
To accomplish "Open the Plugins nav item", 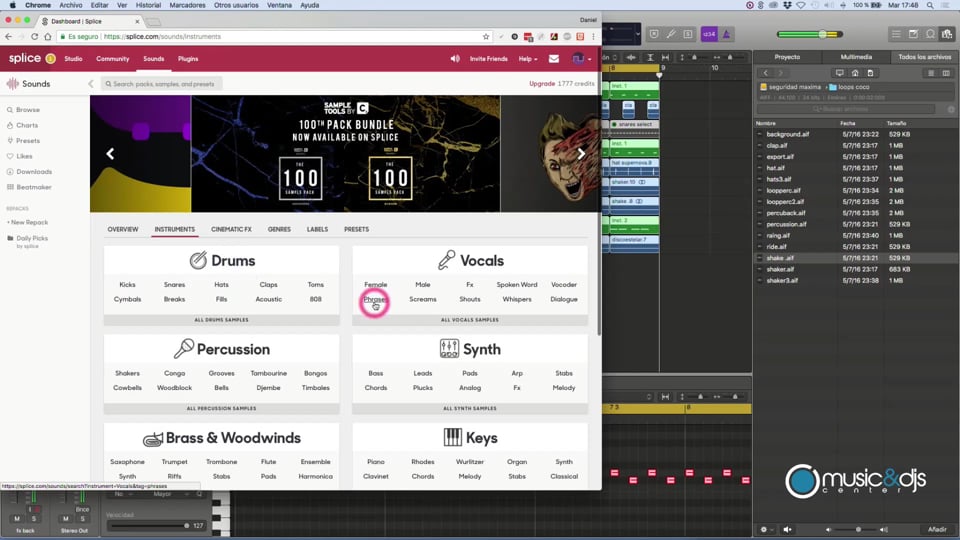I will [188, 59].
